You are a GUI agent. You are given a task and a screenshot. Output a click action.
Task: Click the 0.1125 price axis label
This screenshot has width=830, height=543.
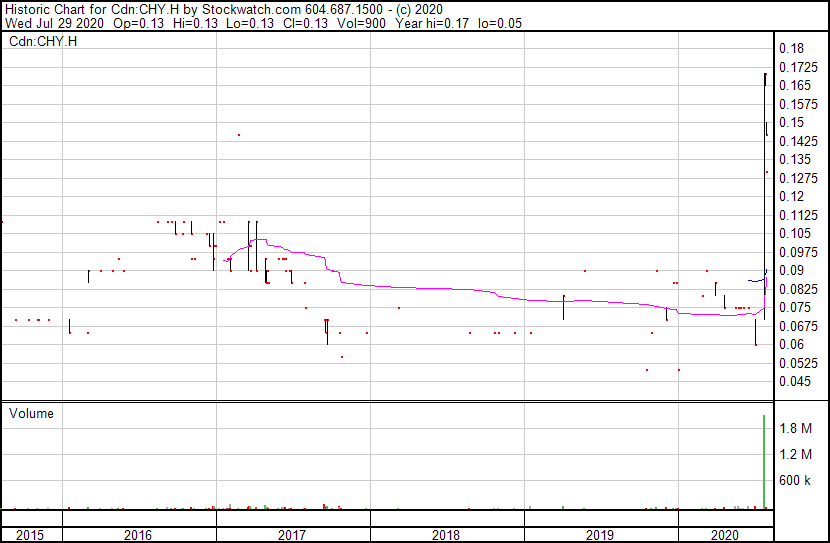coord(798,215)
